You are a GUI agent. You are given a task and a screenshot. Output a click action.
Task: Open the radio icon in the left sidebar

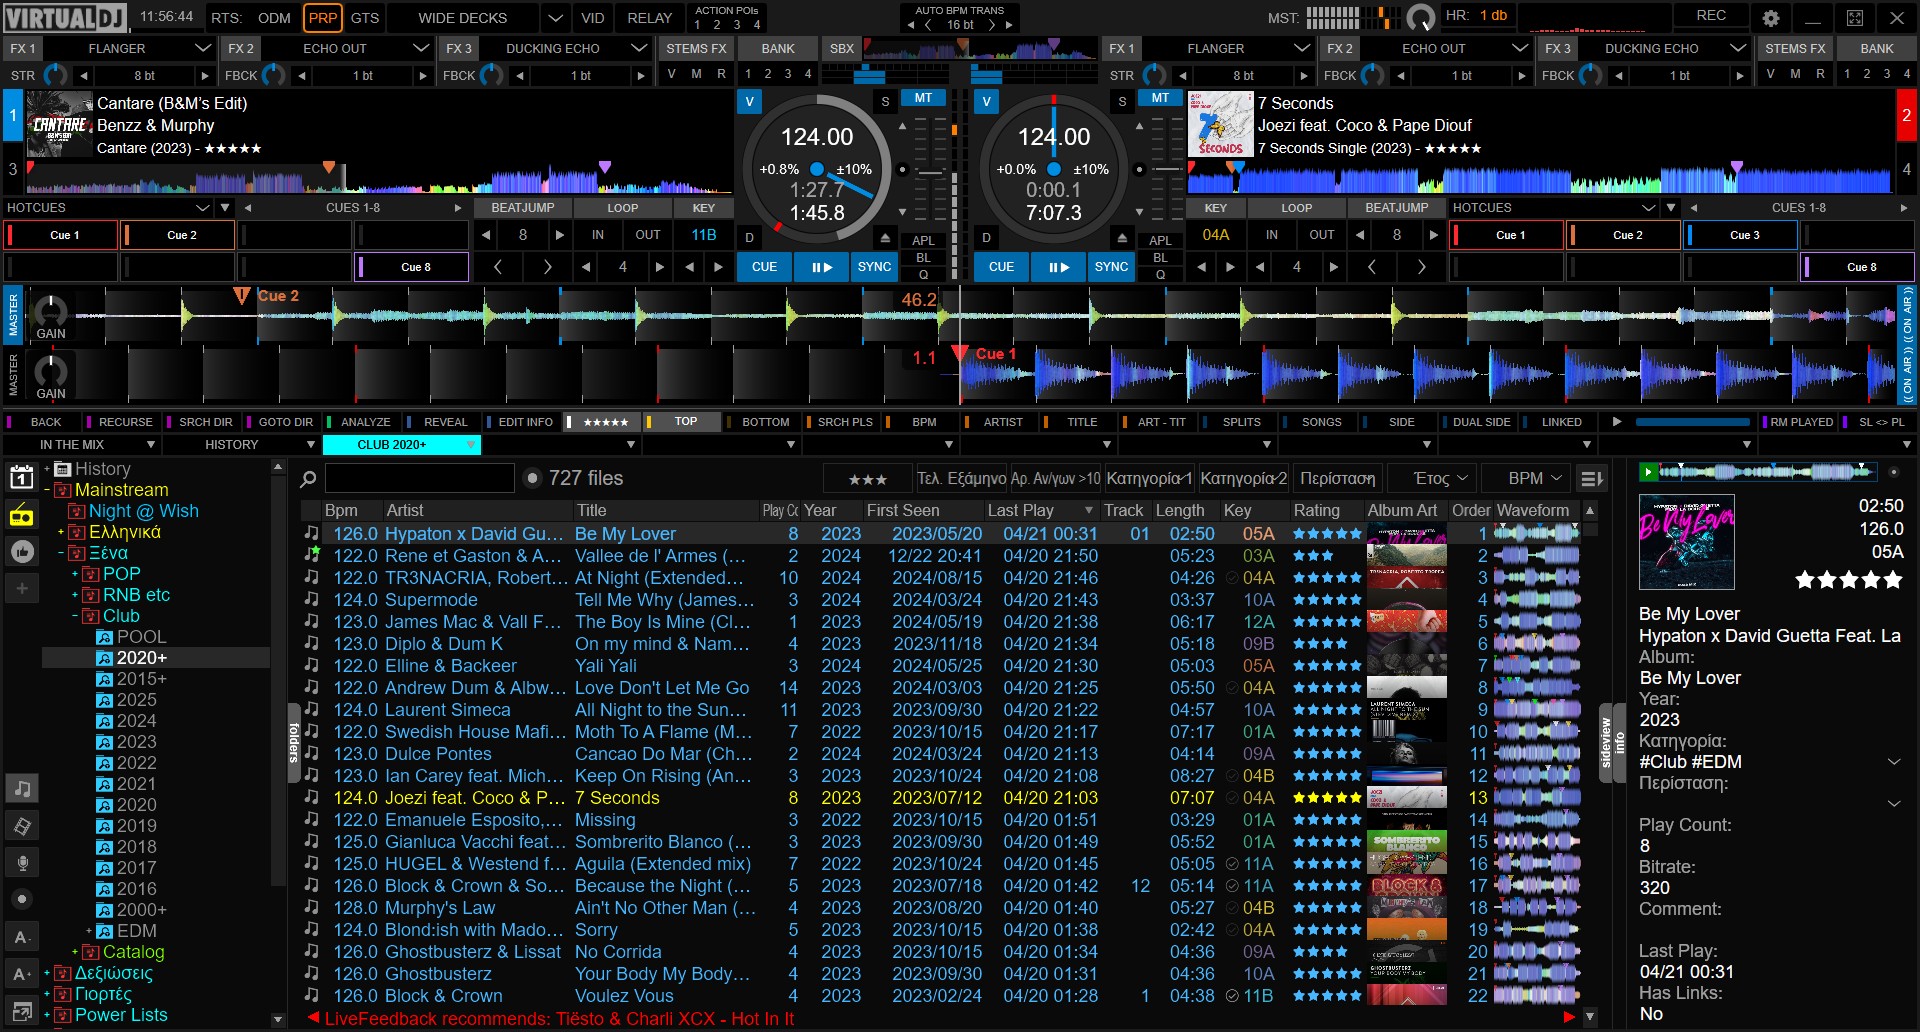[22, 516]
